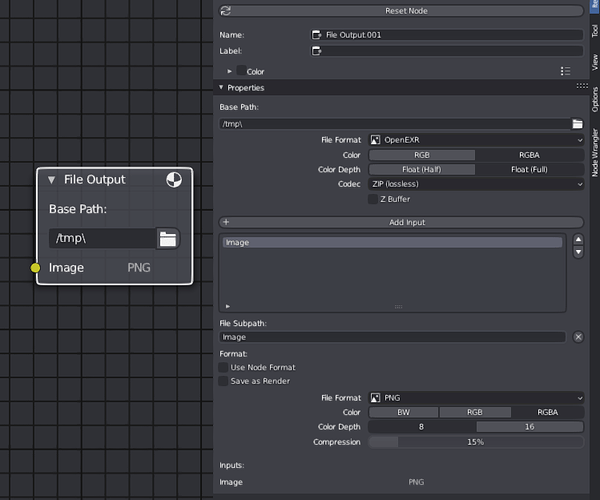600x500 pixels.
Task: Open Color presets list icon
Action: (565, 71)
